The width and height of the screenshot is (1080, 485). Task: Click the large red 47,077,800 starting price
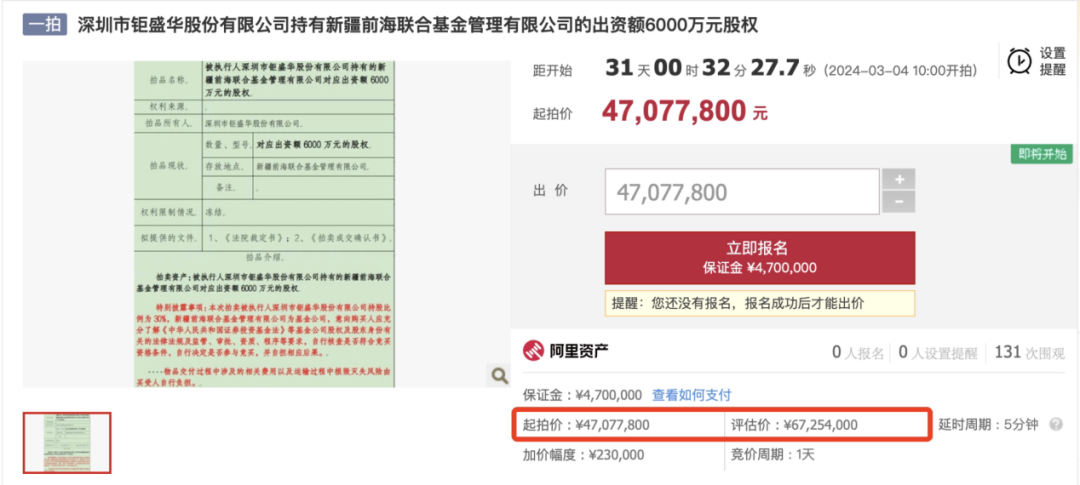point(674,111)
